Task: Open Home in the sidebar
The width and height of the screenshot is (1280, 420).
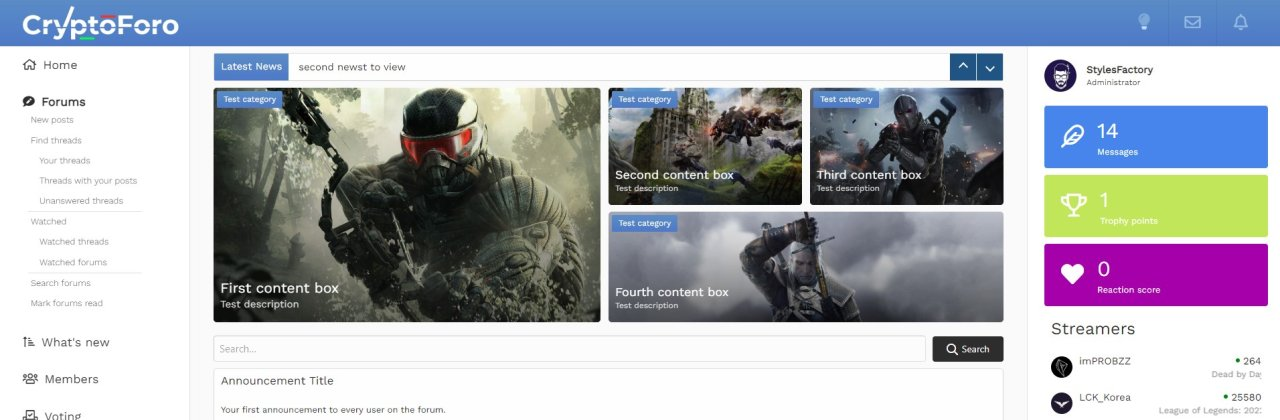Action: click(x=59, y=65)
